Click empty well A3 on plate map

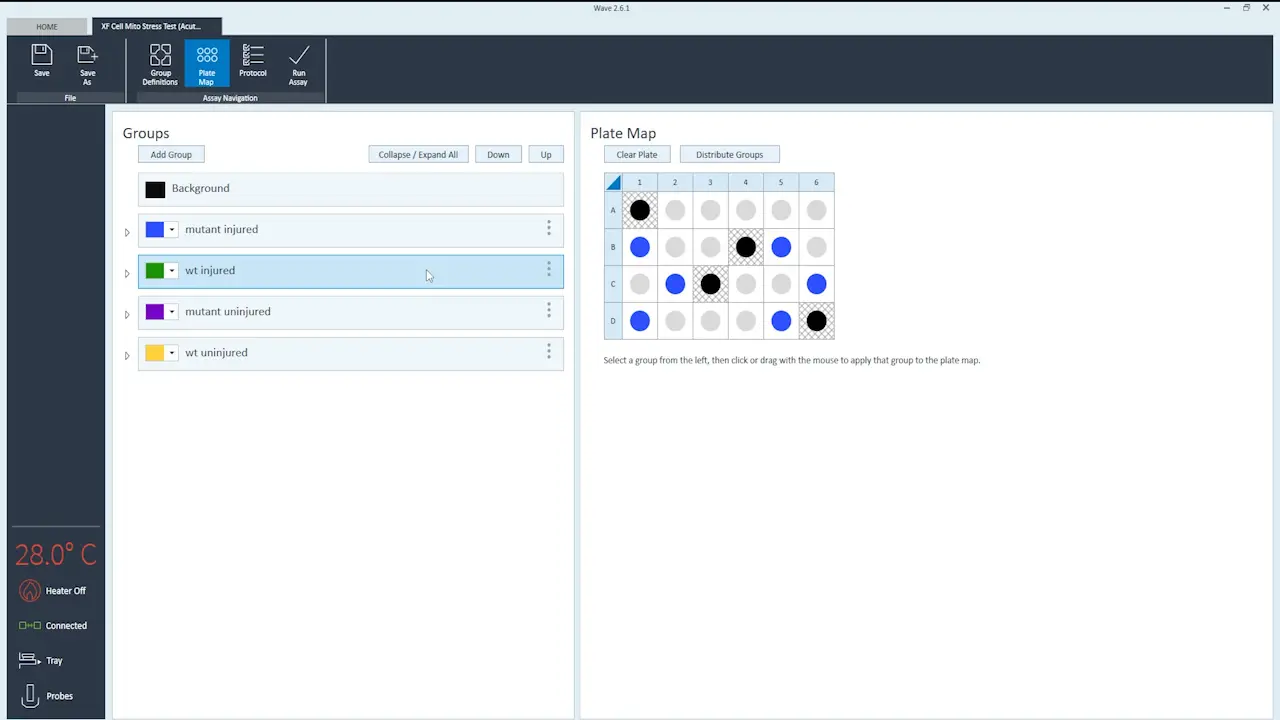pos(710,210)
